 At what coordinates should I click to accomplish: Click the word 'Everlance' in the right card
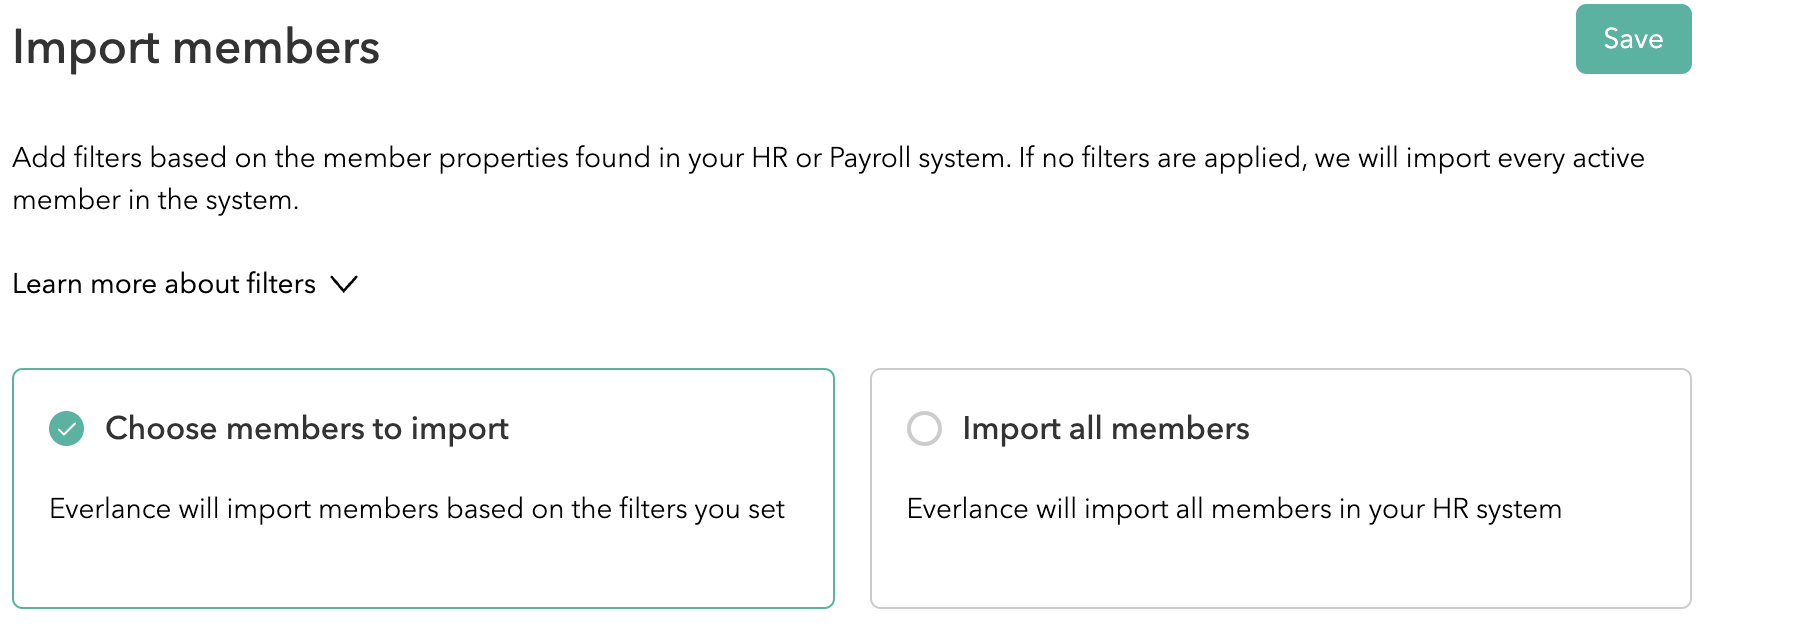pos(967,509)
